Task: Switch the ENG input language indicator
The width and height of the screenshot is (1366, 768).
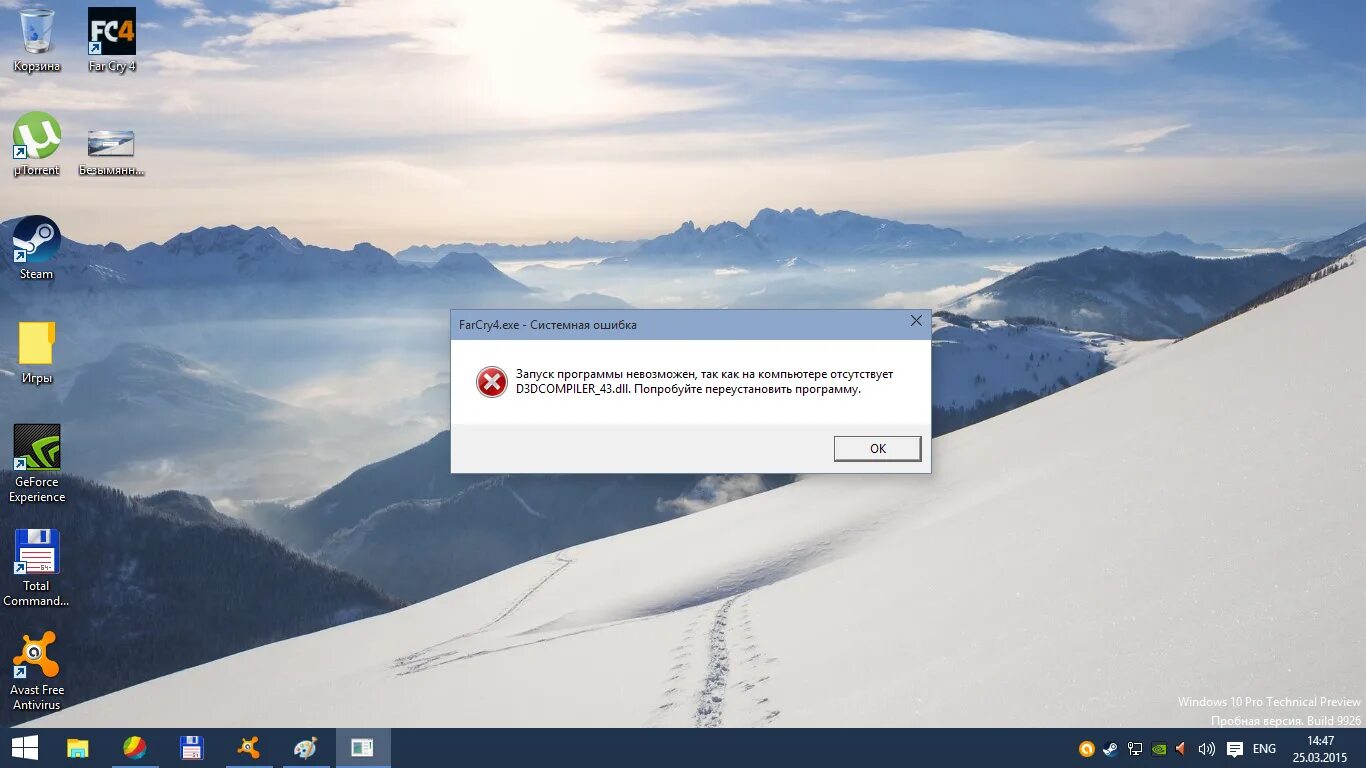Action: click(x=1264, y=749)
